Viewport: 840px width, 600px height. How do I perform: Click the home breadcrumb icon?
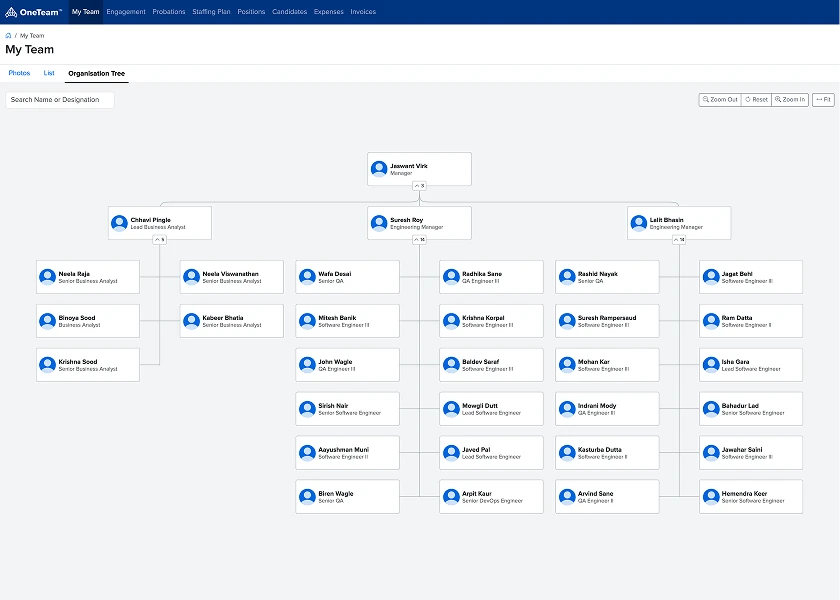click(x=8, y=35)
